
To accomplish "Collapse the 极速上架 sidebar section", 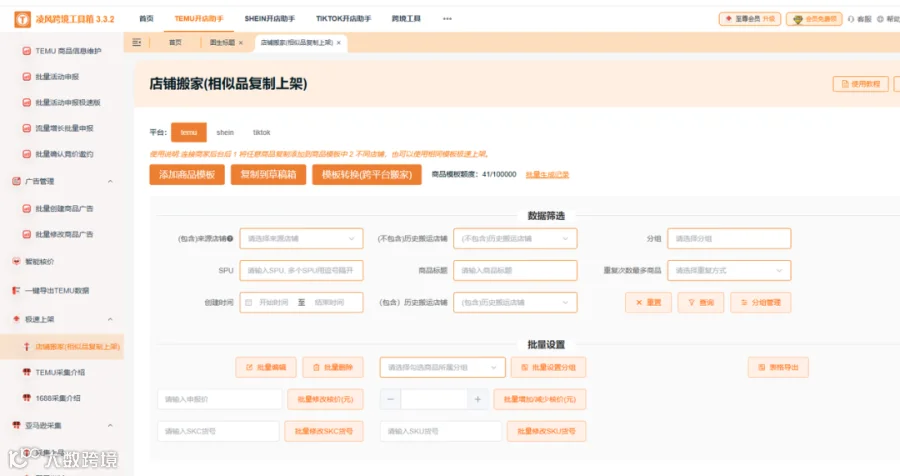I will point(110,319).
